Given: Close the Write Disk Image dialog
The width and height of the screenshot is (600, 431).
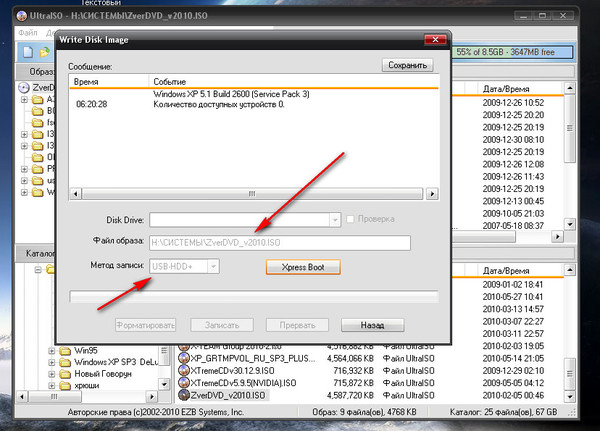Looking at the screenshot, I should tap(435, 39).
